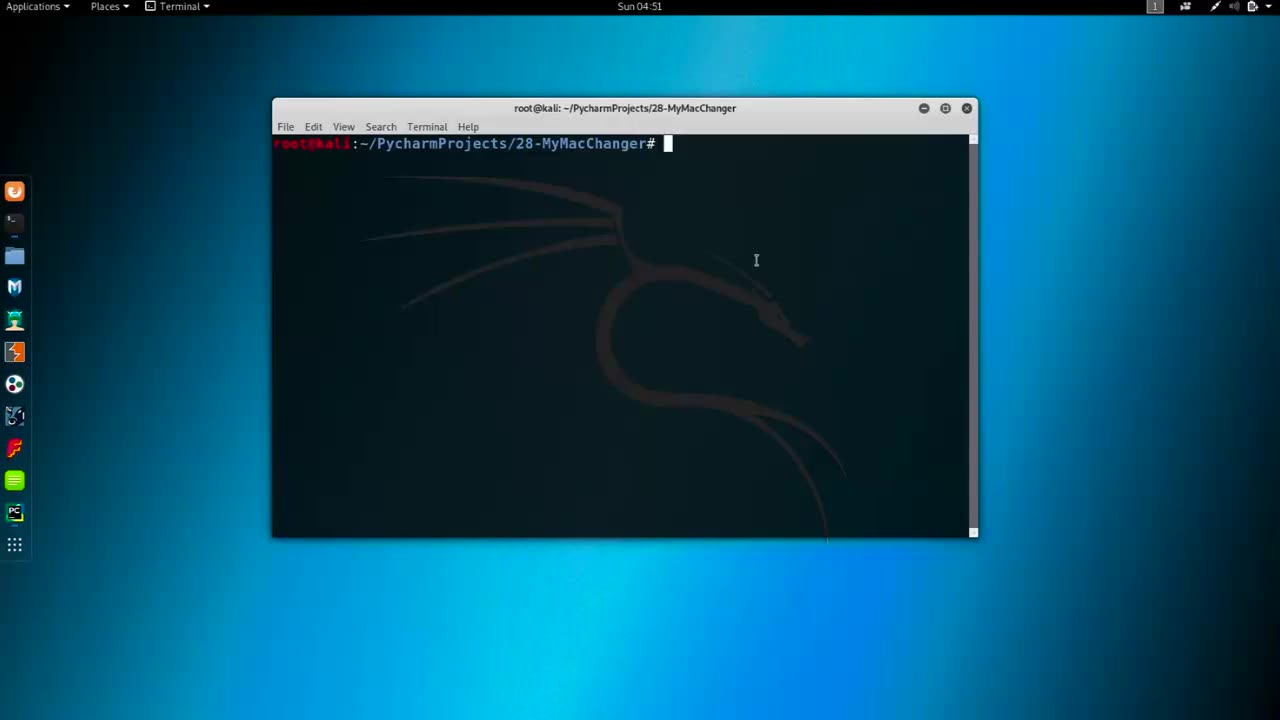The height and width of the screenshot is (720, 1280).
Task: Open the Help menu in terminal window
Action: pos(468,127)
